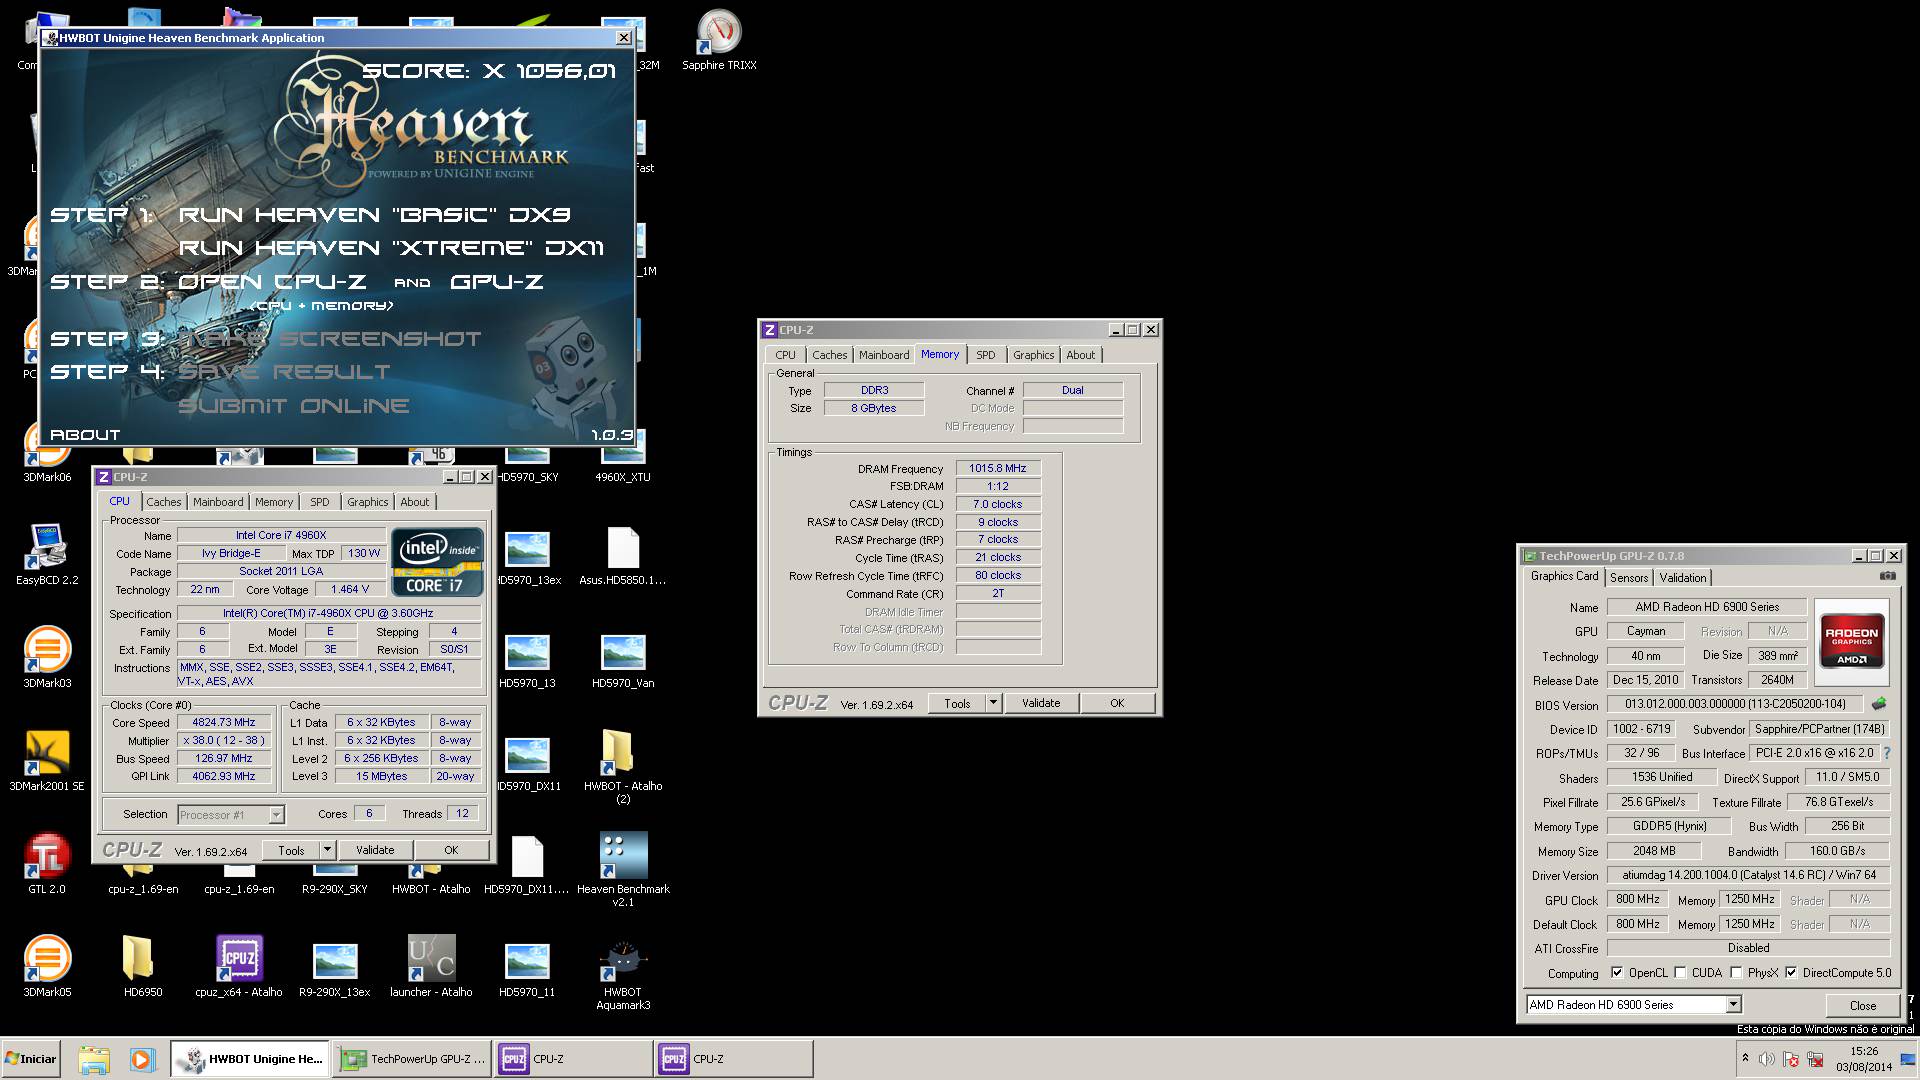Screen dimensions: 1920x1080
Task: Expand the Tools arrow in CPU-Z CPU window
Action: (x=326, y=850)
